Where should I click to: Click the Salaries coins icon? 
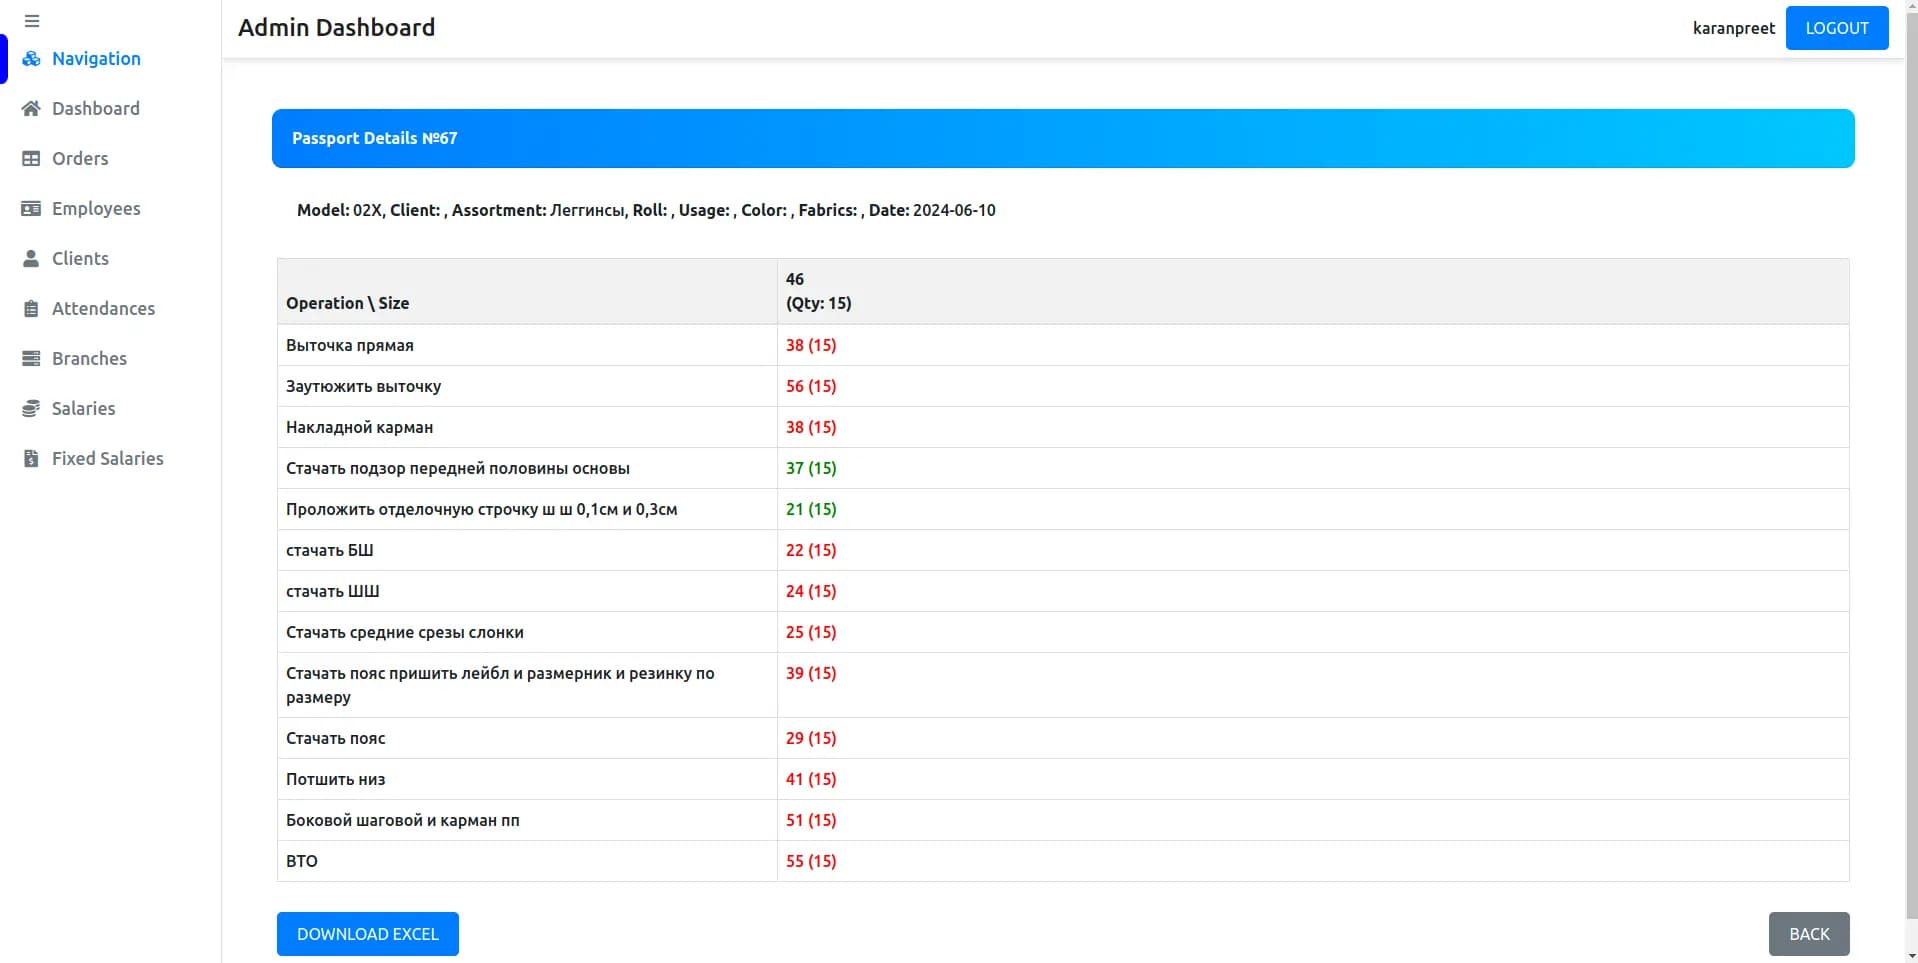[x=31, y=409]
